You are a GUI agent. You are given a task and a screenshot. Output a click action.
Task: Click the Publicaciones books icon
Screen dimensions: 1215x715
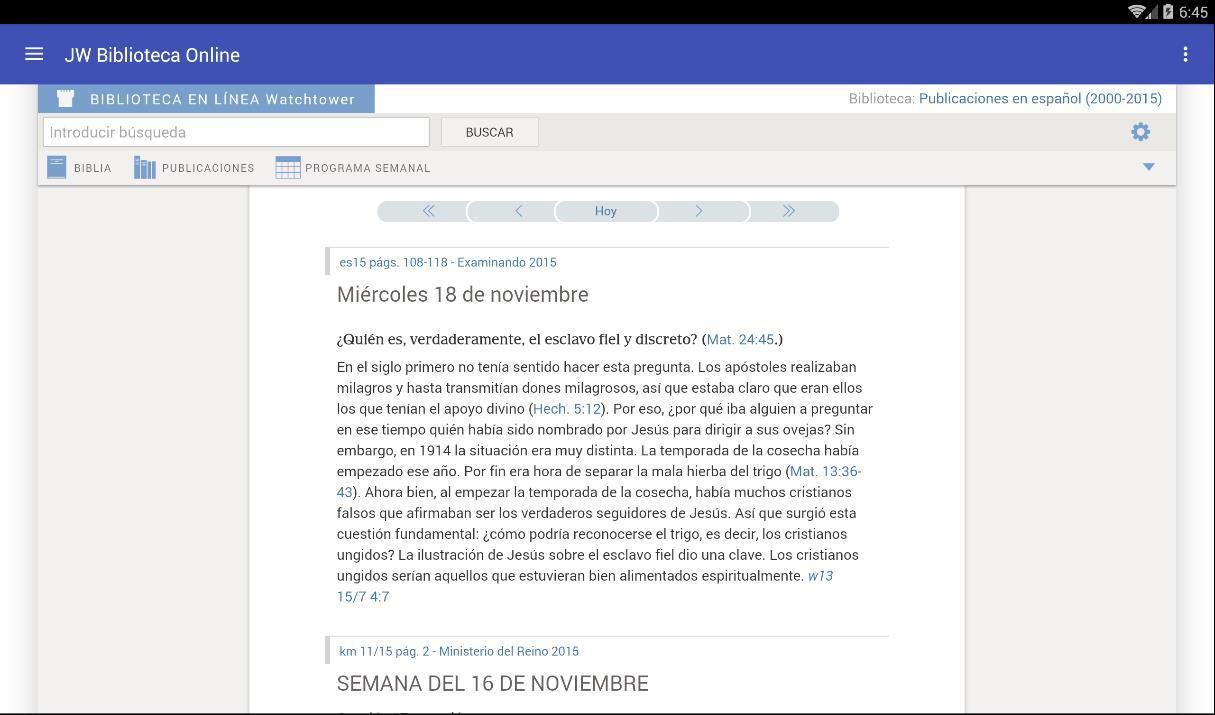[x=145, y=167]
